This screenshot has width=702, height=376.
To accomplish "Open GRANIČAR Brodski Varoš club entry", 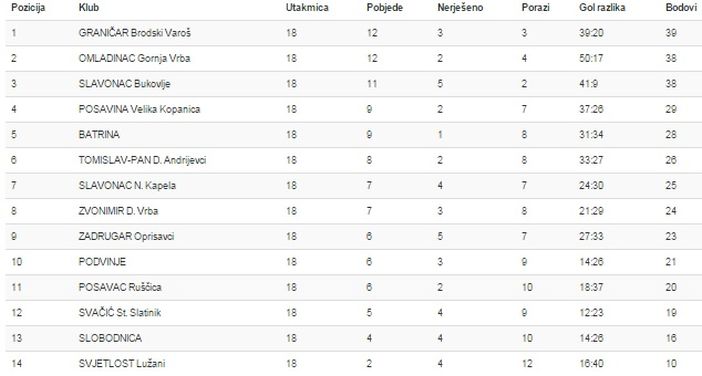I will [134, 33].
